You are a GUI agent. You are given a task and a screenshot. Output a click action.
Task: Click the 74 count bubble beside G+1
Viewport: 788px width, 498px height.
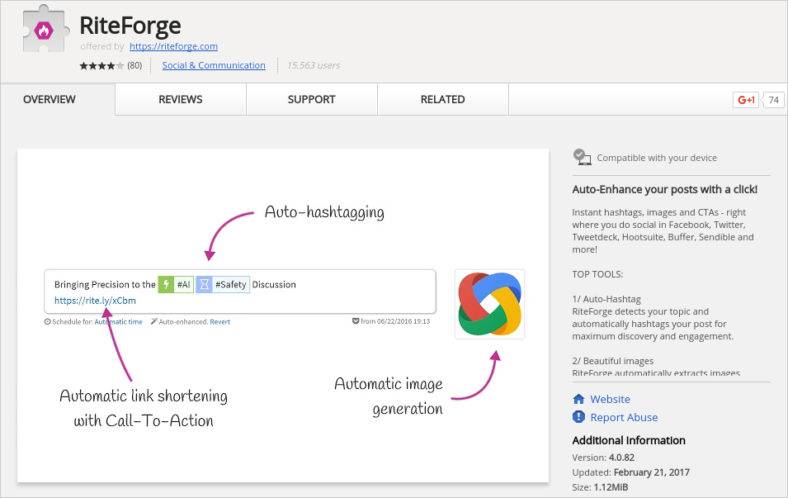click(773, 100)
